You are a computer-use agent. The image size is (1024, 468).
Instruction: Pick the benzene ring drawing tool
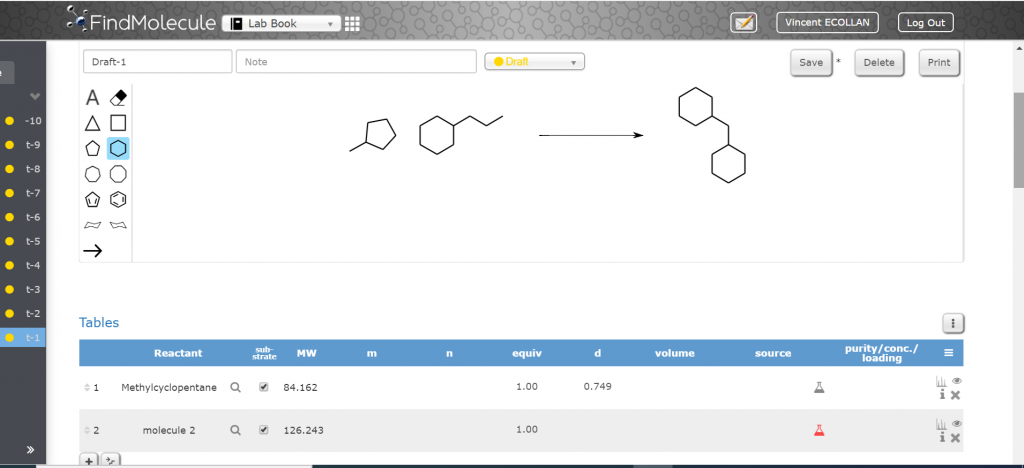118,199
